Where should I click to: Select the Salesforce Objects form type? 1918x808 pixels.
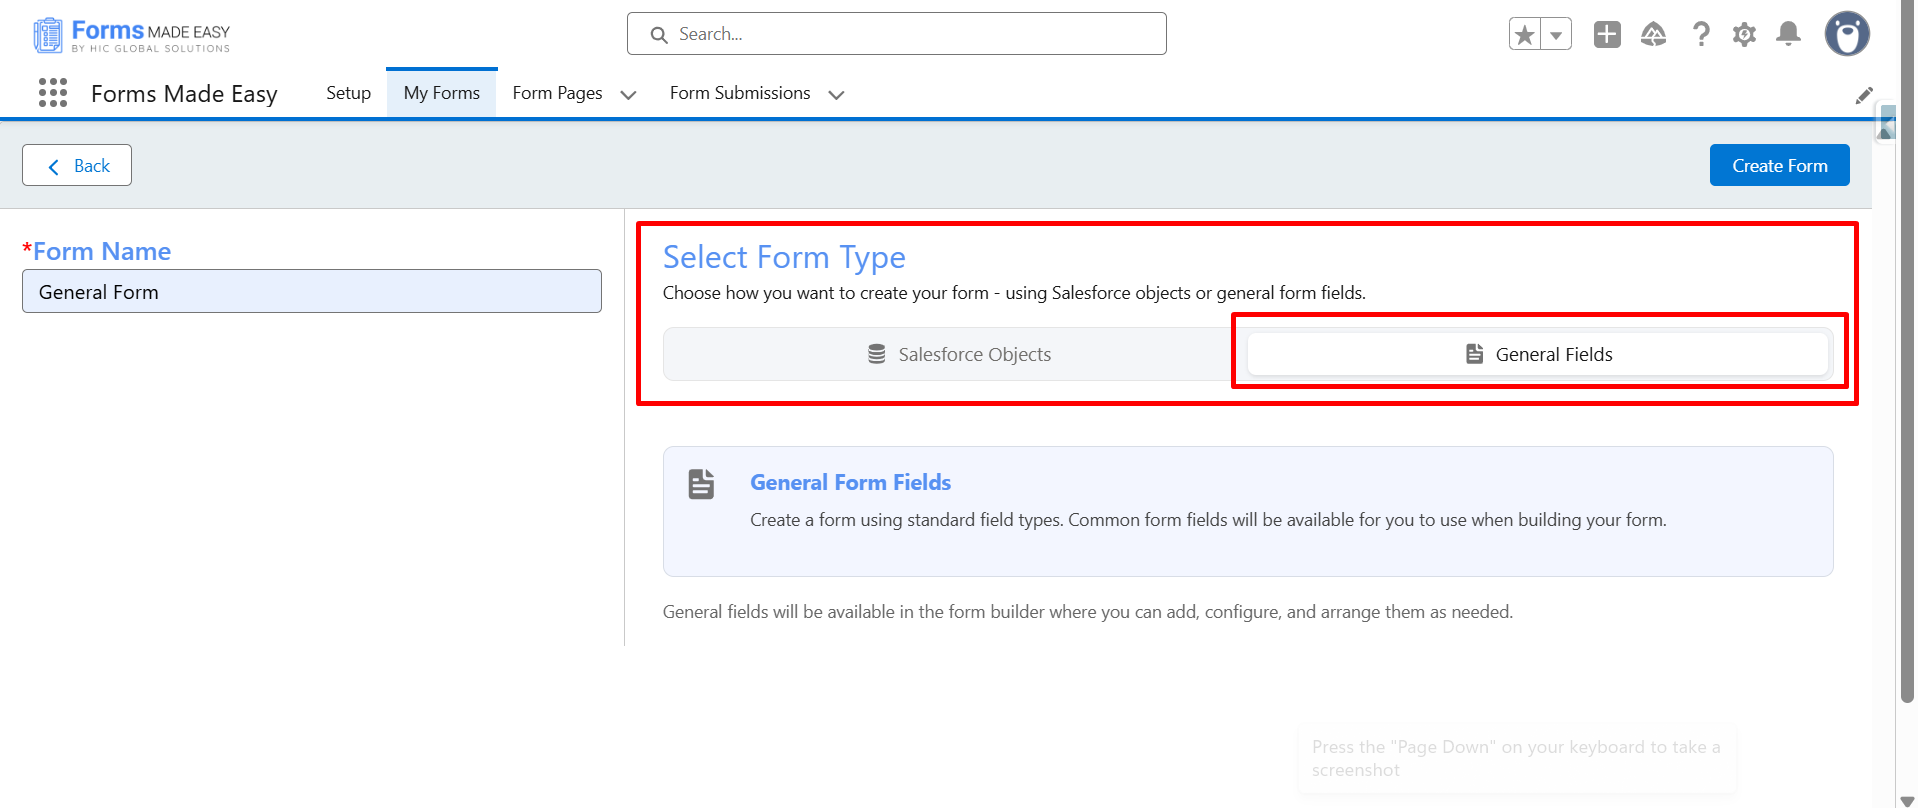tap(956, 354)
